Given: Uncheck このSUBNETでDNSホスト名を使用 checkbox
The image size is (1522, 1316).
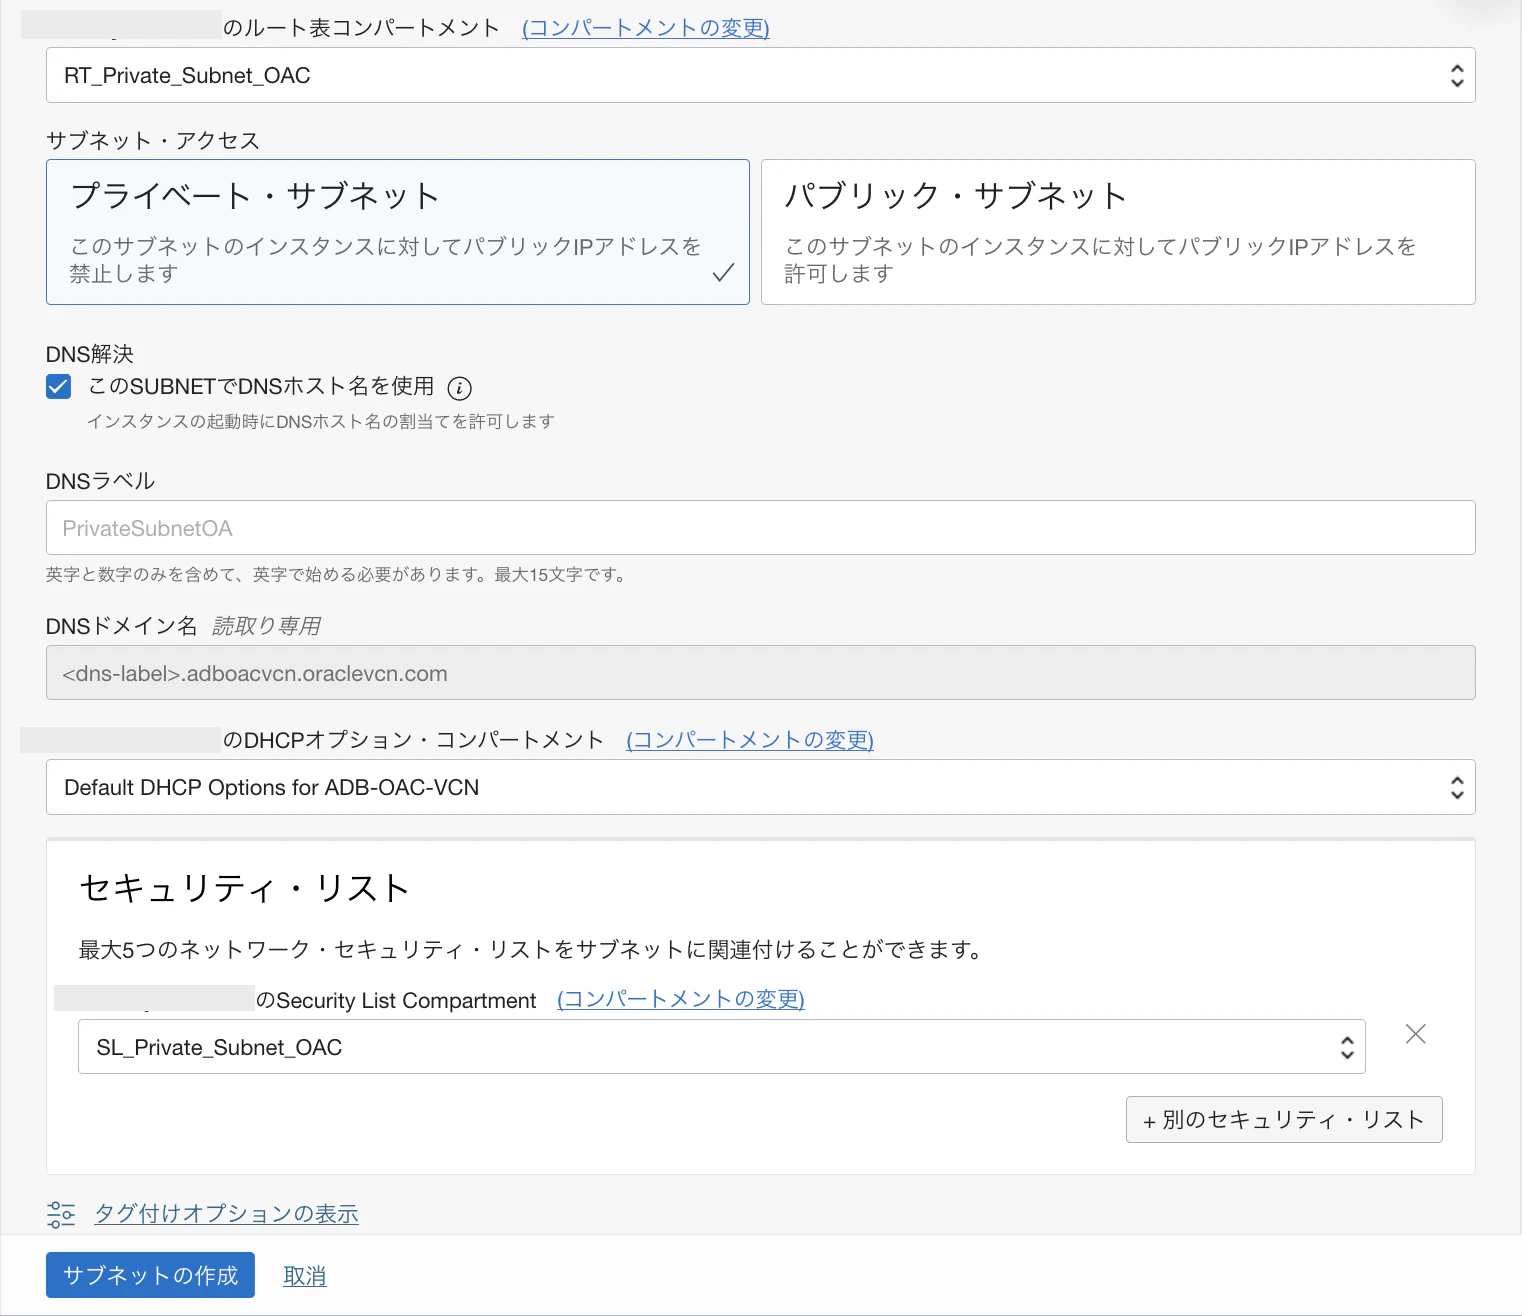Looking at the screenshot, I should (x=59, y=387).
